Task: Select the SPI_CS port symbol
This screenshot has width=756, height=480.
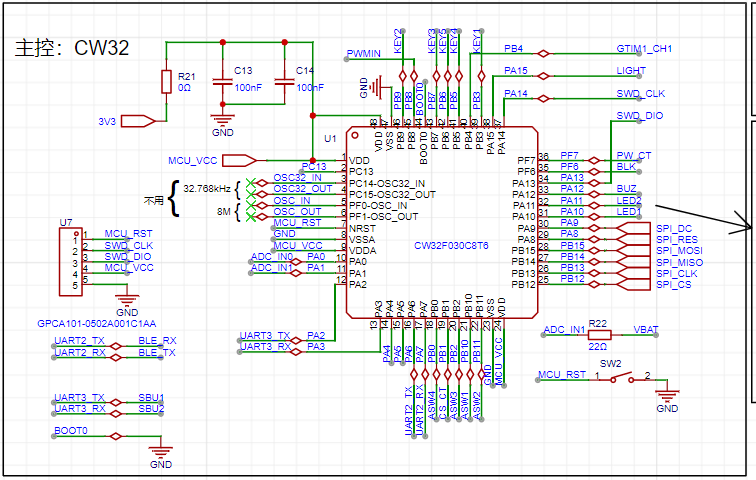Action: [x=633, y=284]
